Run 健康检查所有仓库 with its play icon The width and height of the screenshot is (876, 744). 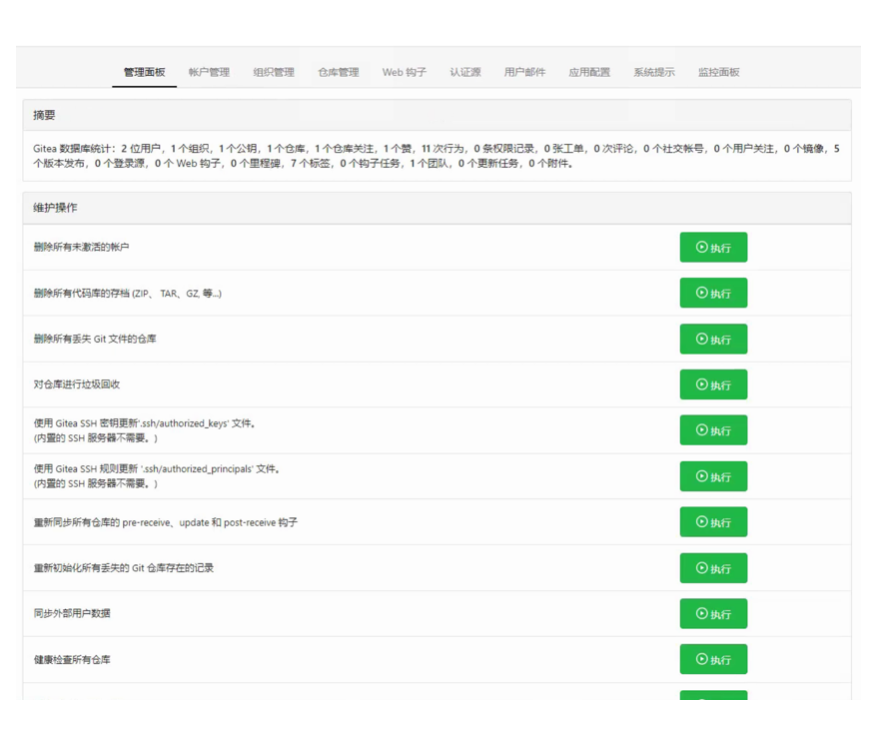pyautogui.click(x=702, y=659)
